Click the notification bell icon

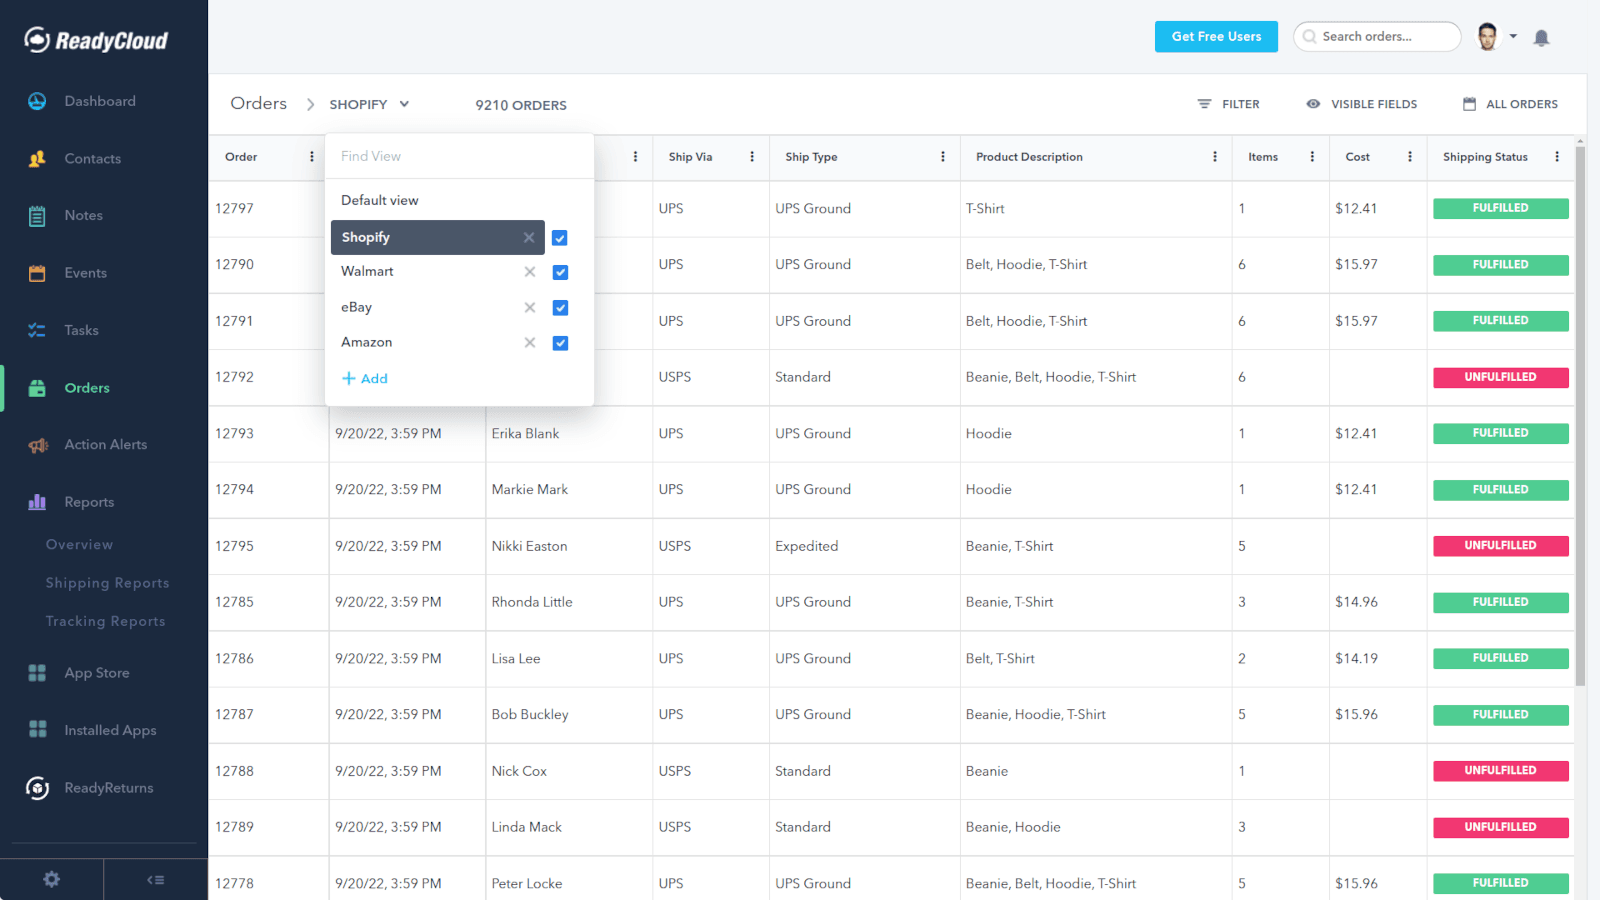coord(1541,37)
